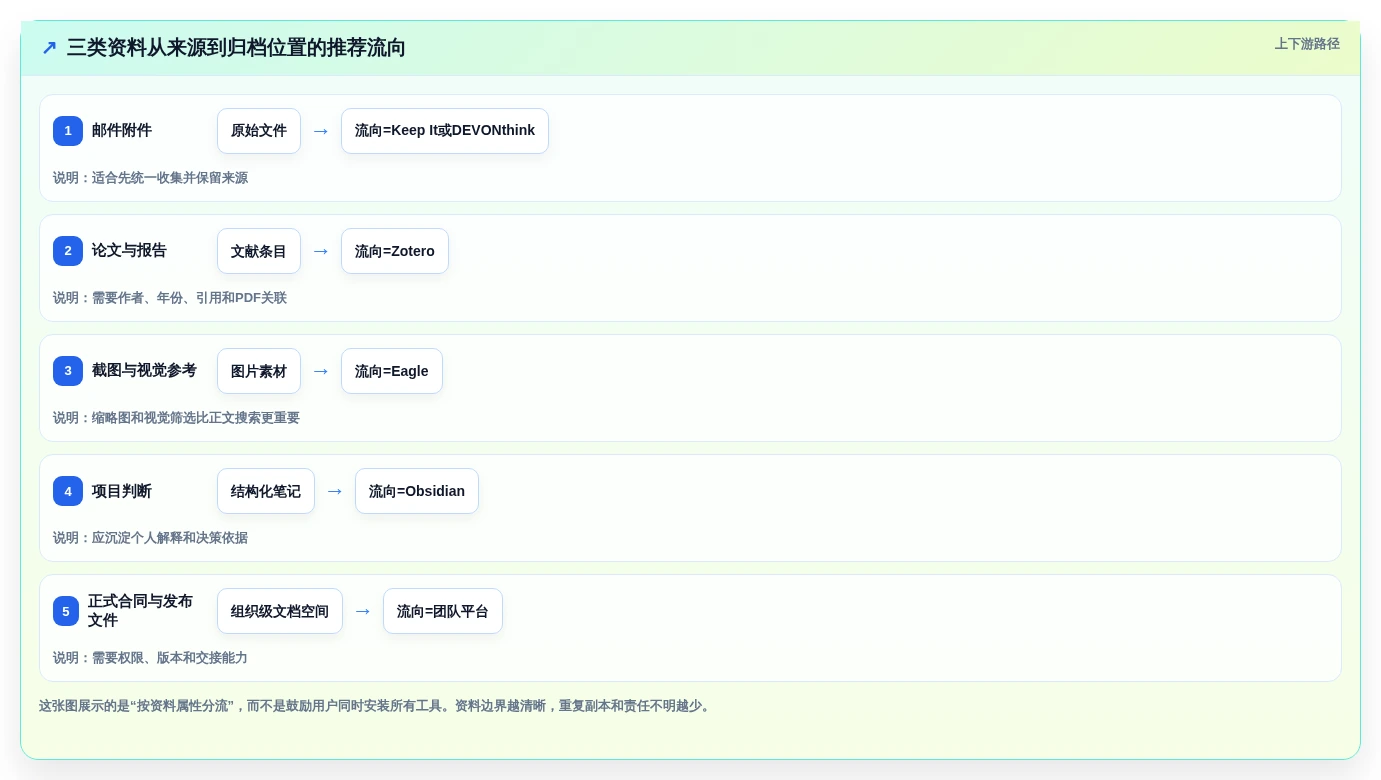Click the arrow between 组织级文档空间 and 团队平台

363,611
